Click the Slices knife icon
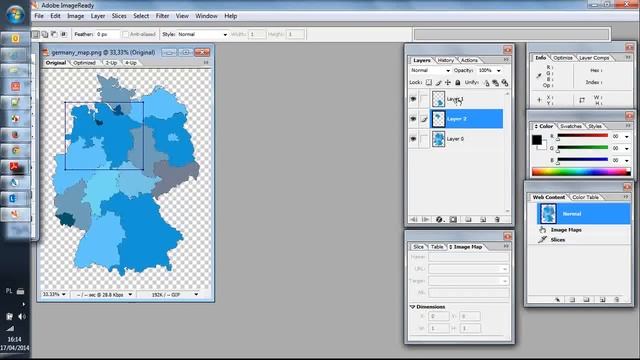640x360 pixels. click(x=542, y=240)
